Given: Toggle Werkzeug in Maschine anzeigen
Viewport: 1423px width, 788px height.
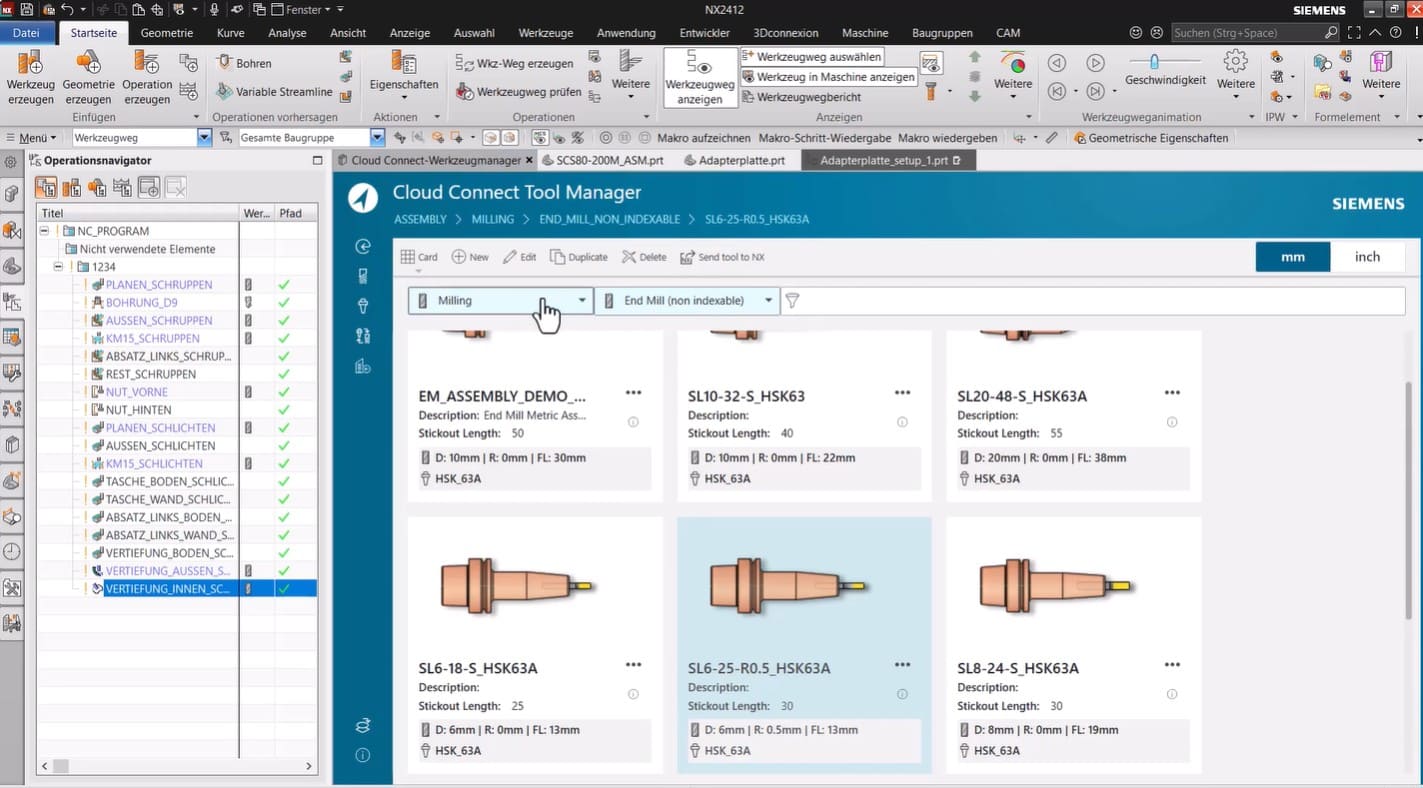Looking at the screenshot, I should tap(828, 77).
